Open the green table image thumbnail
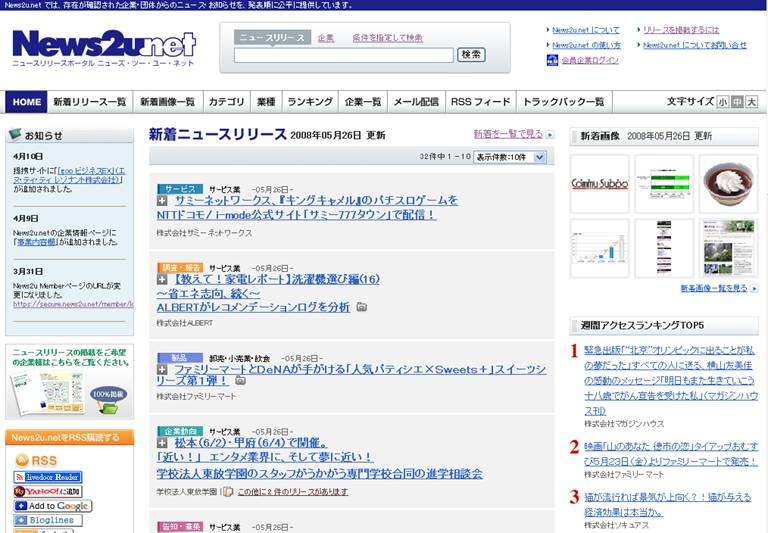Screen dimensions: 768x533 (x=664, y=184)
